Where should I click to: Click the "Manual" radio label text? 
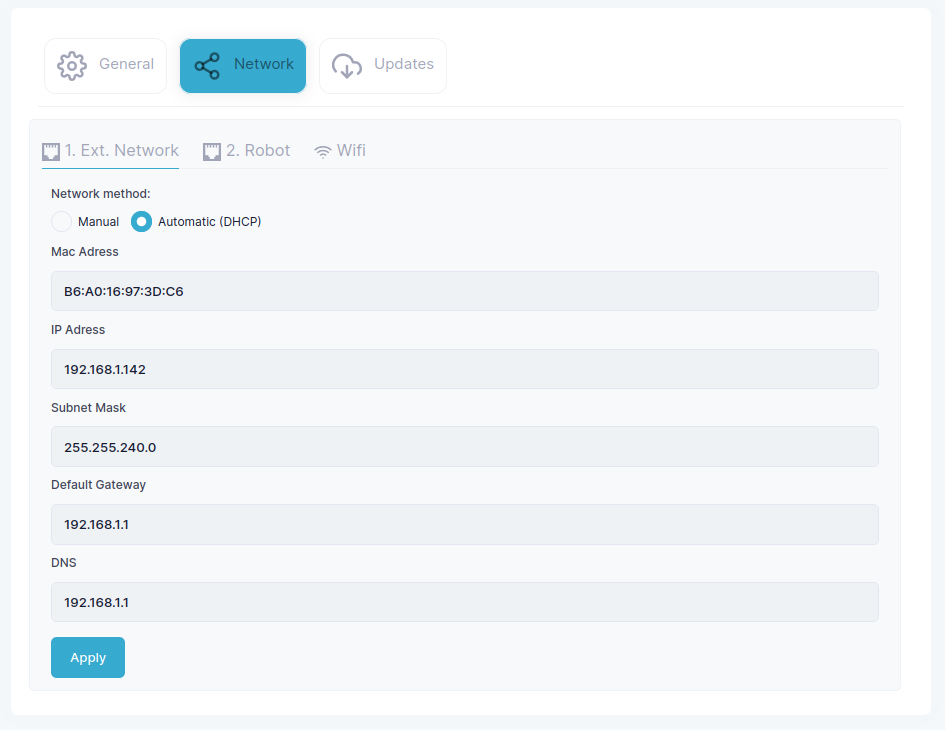click(98, 222)
